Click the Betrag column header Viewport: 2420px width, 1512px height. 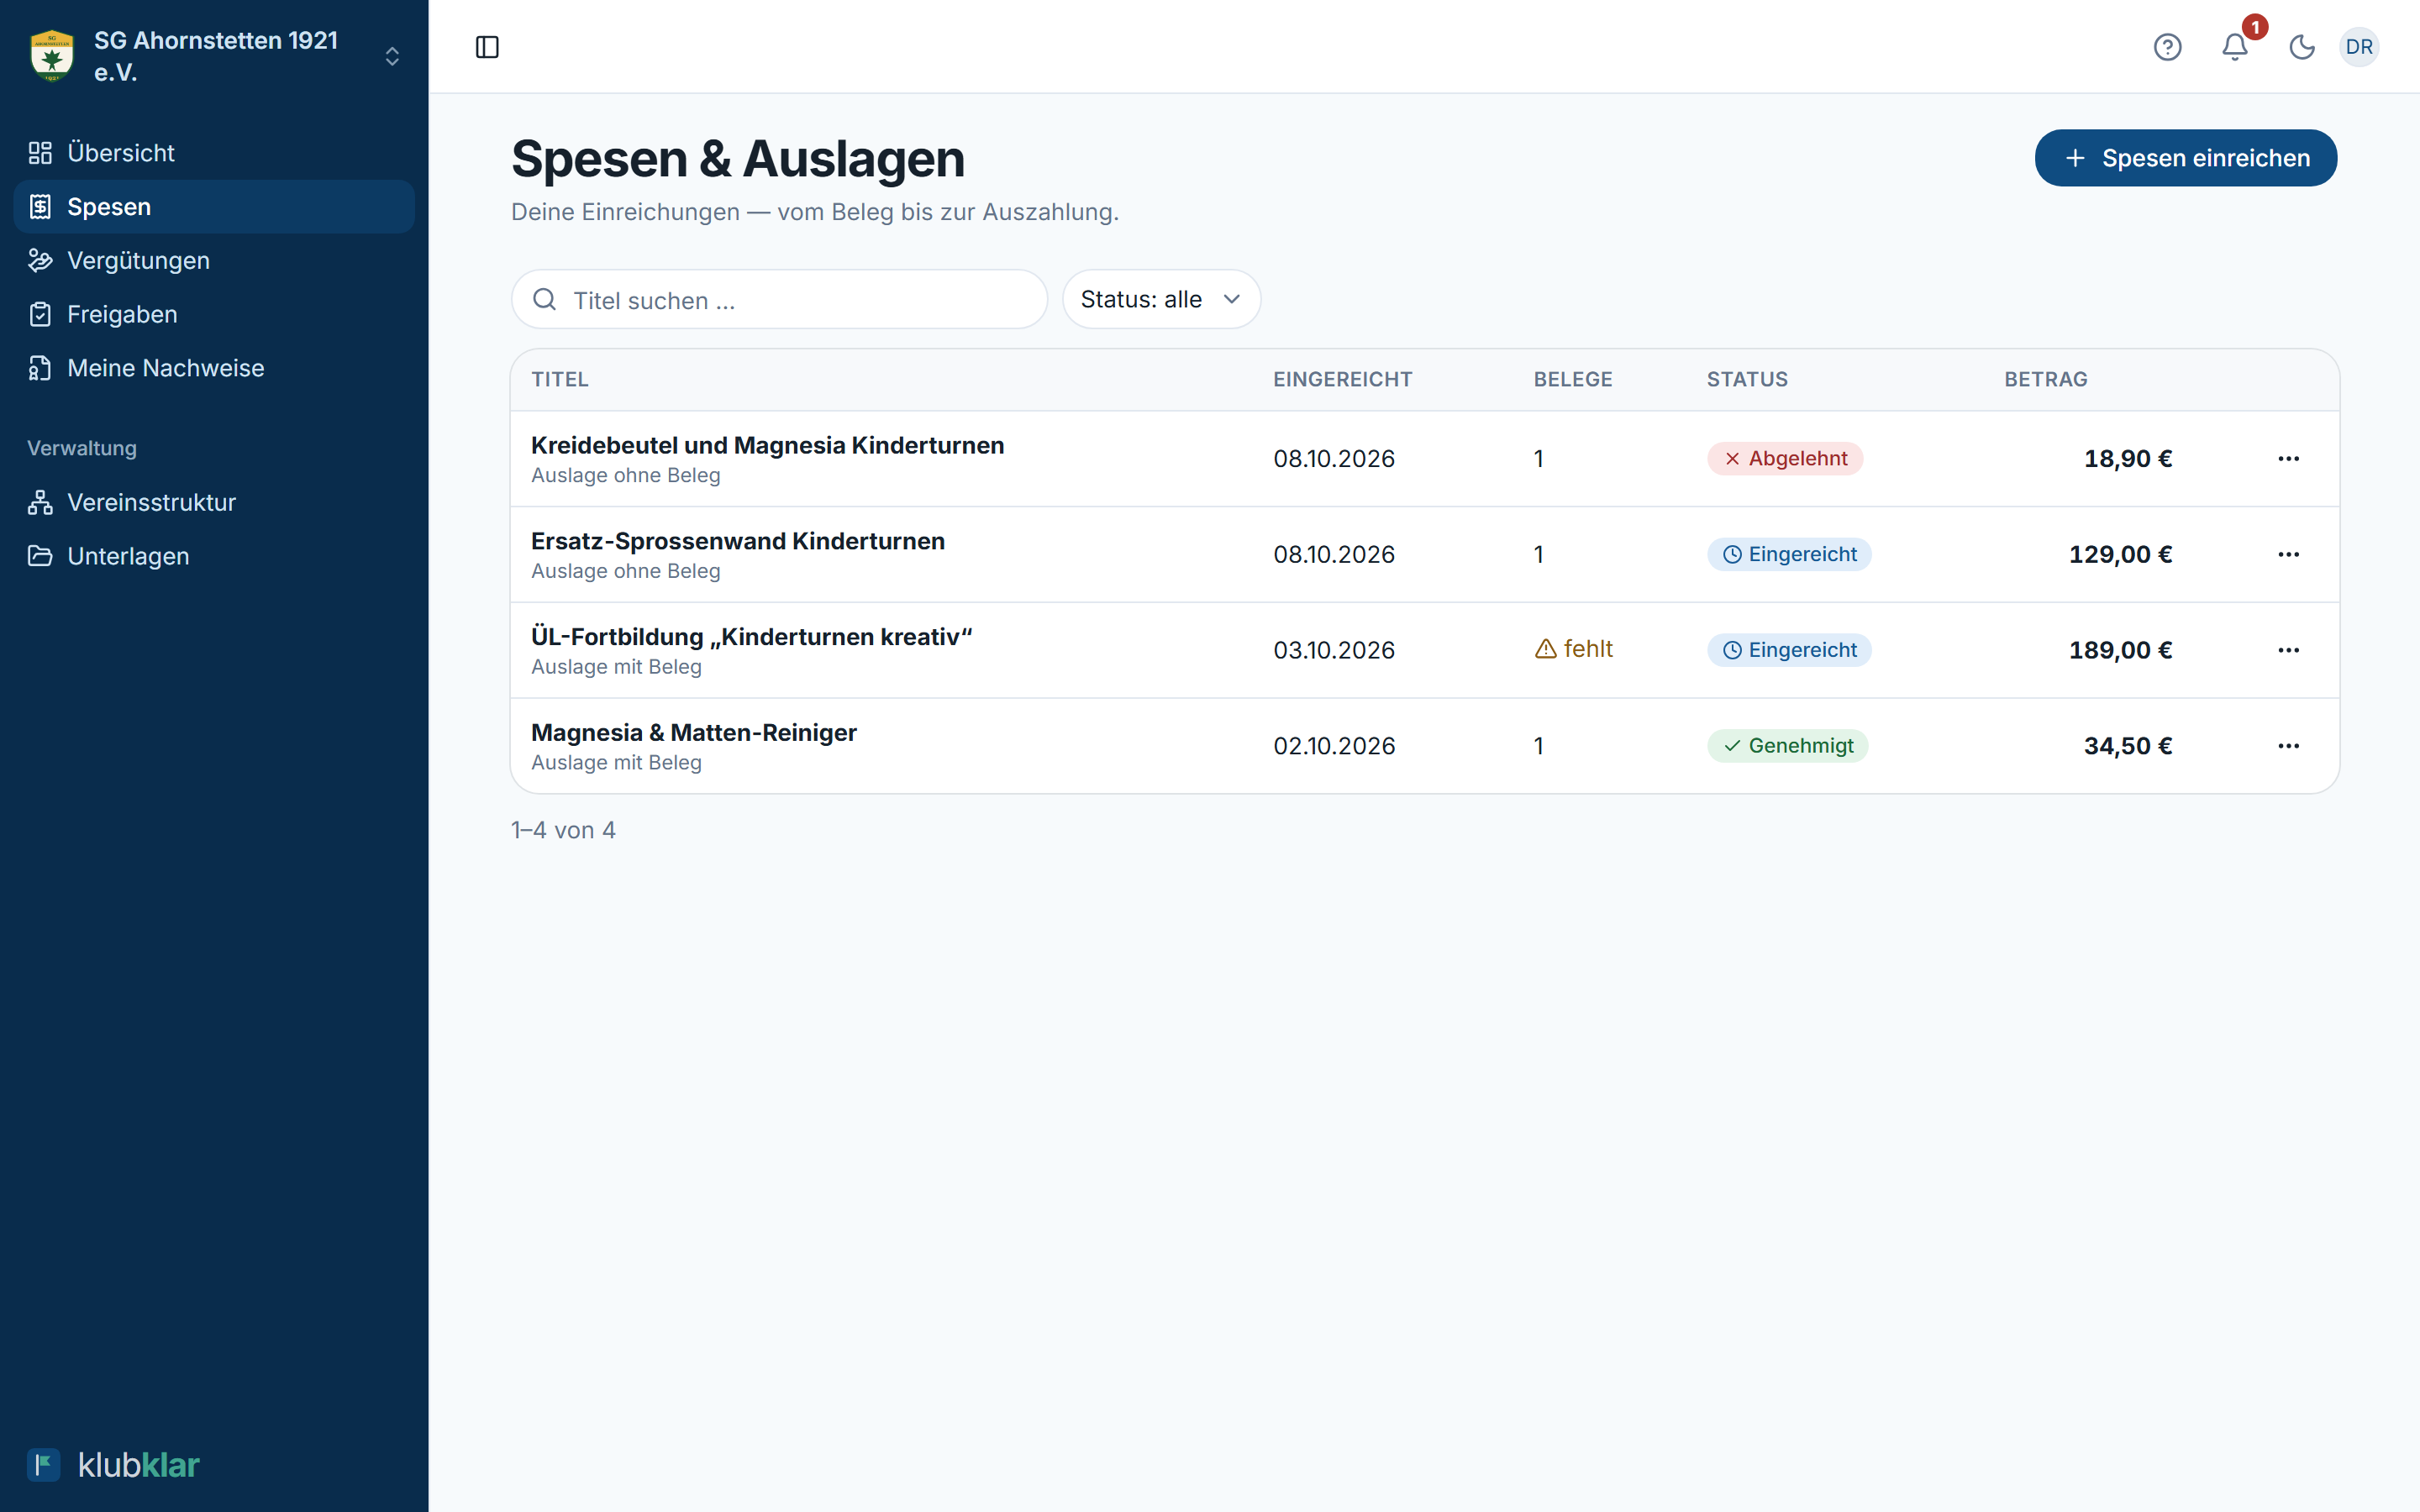(x=2045, y=380)
